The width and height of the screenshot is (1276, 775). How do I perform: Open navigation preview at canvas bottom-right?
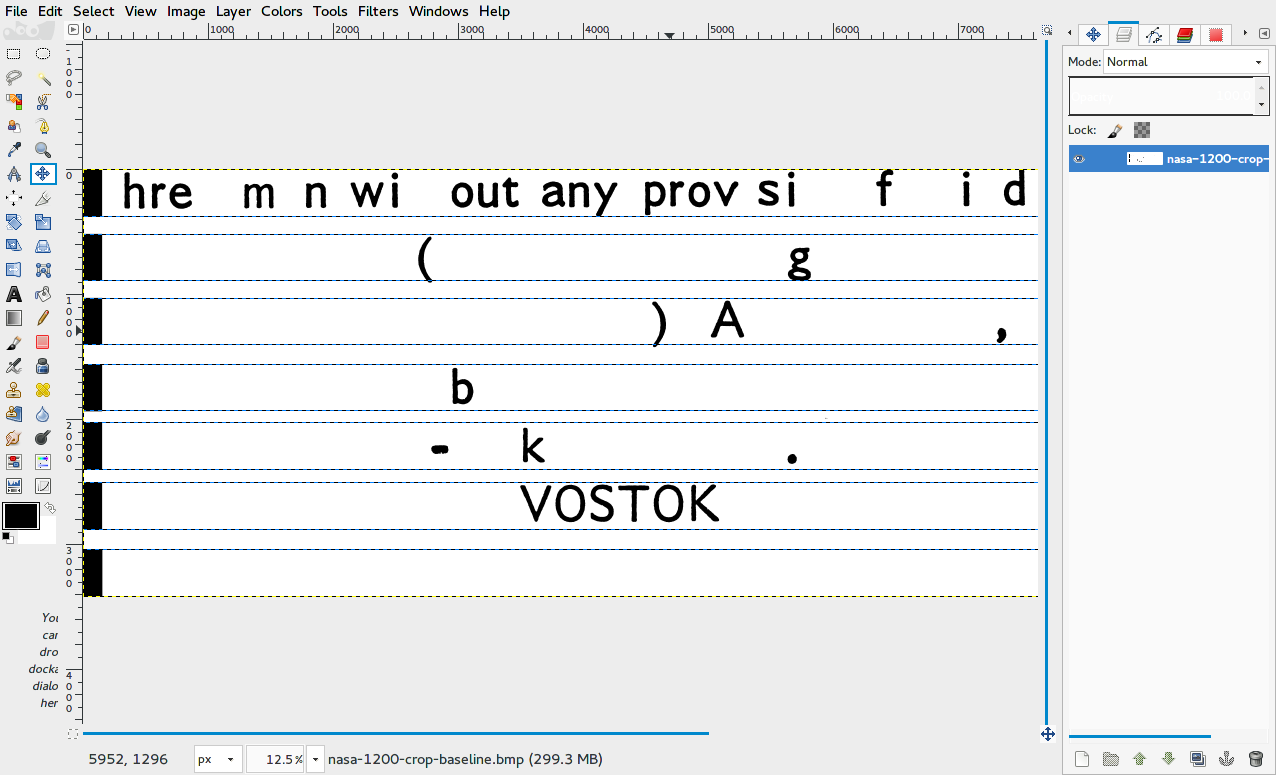tap(1047, 734)
